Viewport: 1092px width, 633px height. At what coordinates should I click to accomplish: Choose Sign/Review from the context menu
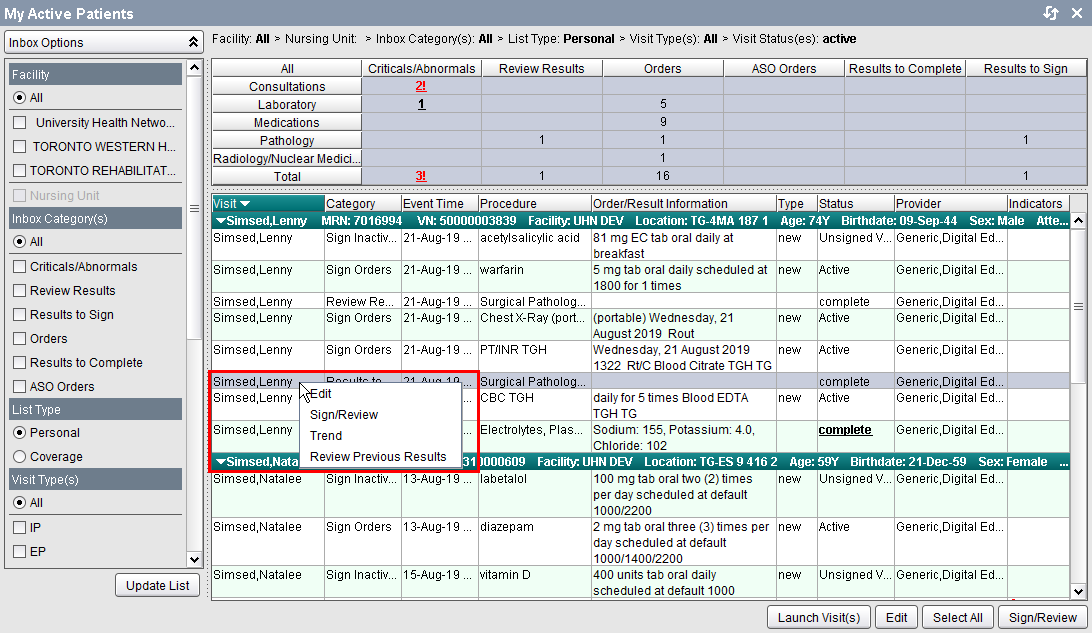pos(344,415)
